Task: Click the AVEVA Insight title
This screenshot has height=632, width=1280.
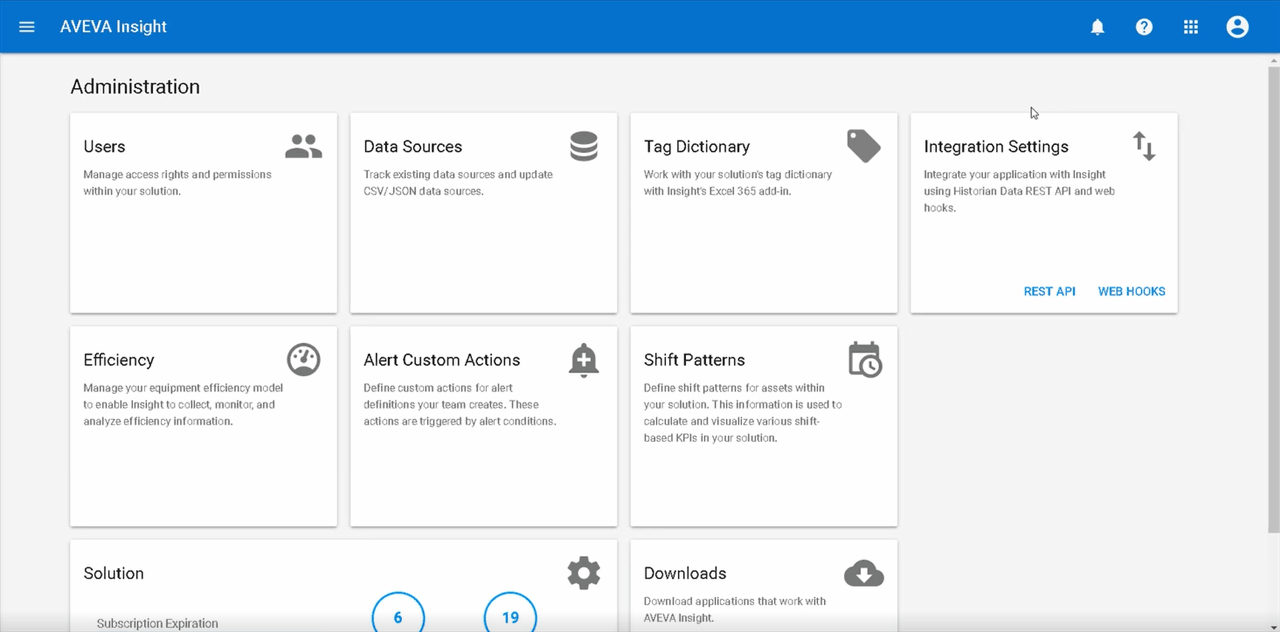Action: point(113,27)
